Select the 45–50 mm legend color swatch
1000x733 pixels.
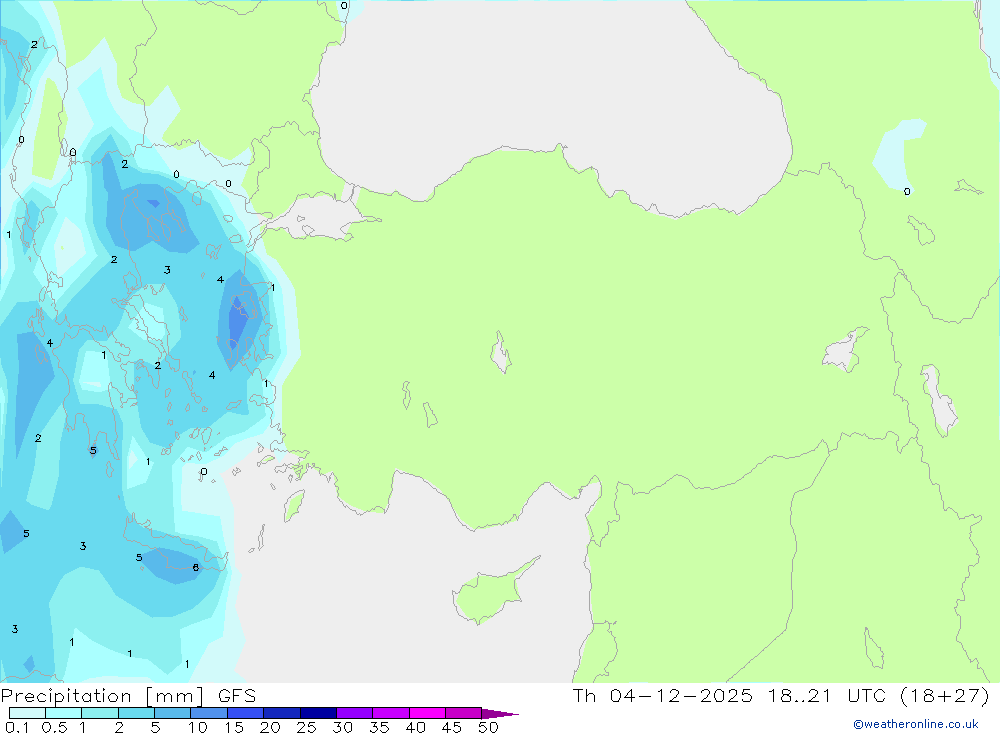tap(463, 713)
